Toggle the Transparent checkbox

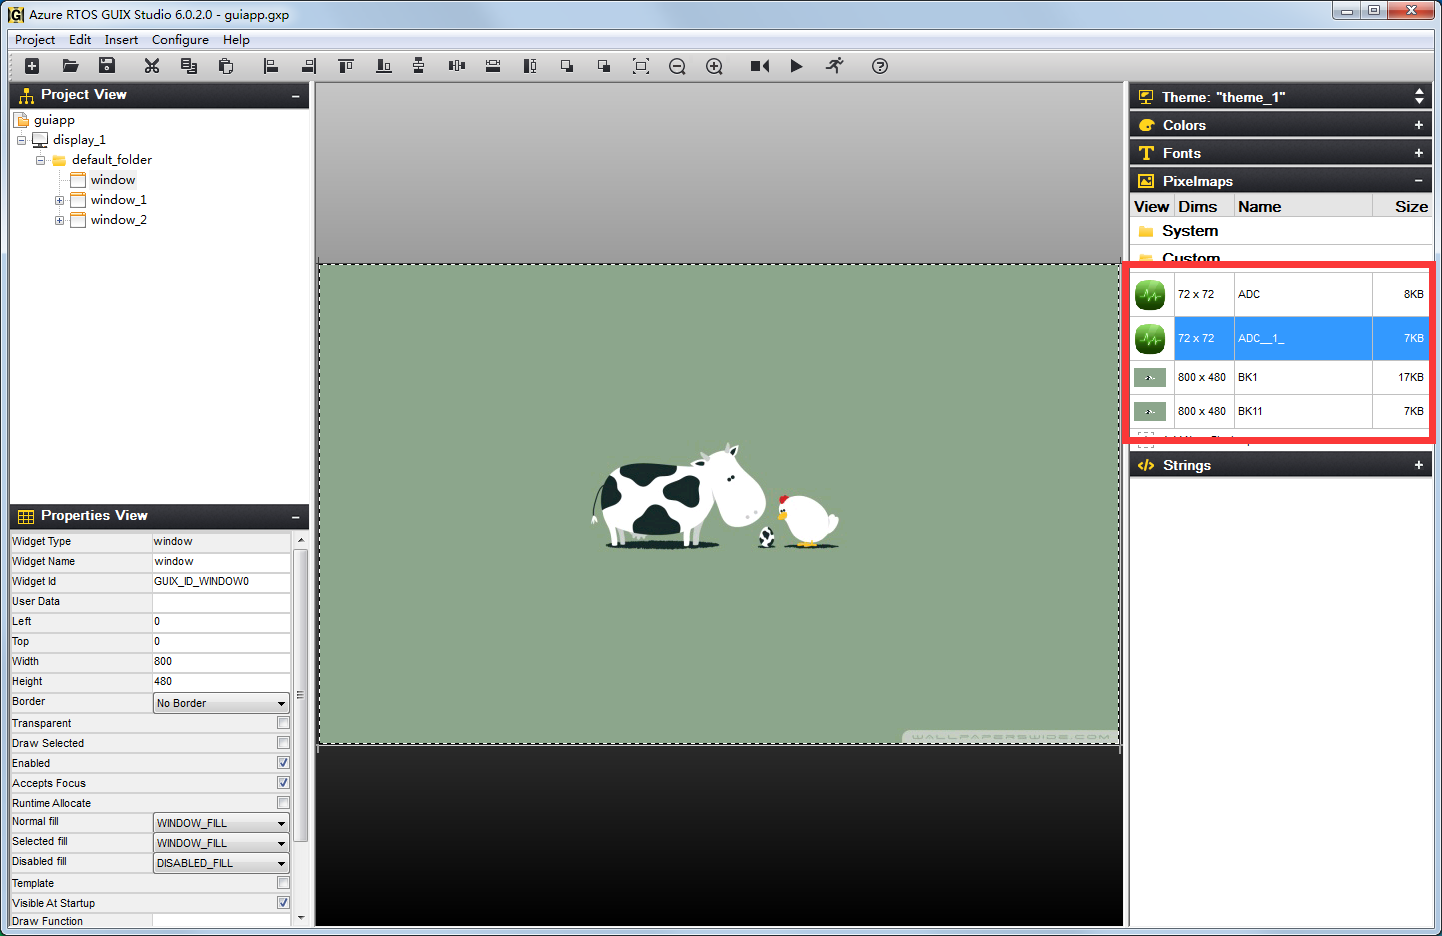point(283,723)
